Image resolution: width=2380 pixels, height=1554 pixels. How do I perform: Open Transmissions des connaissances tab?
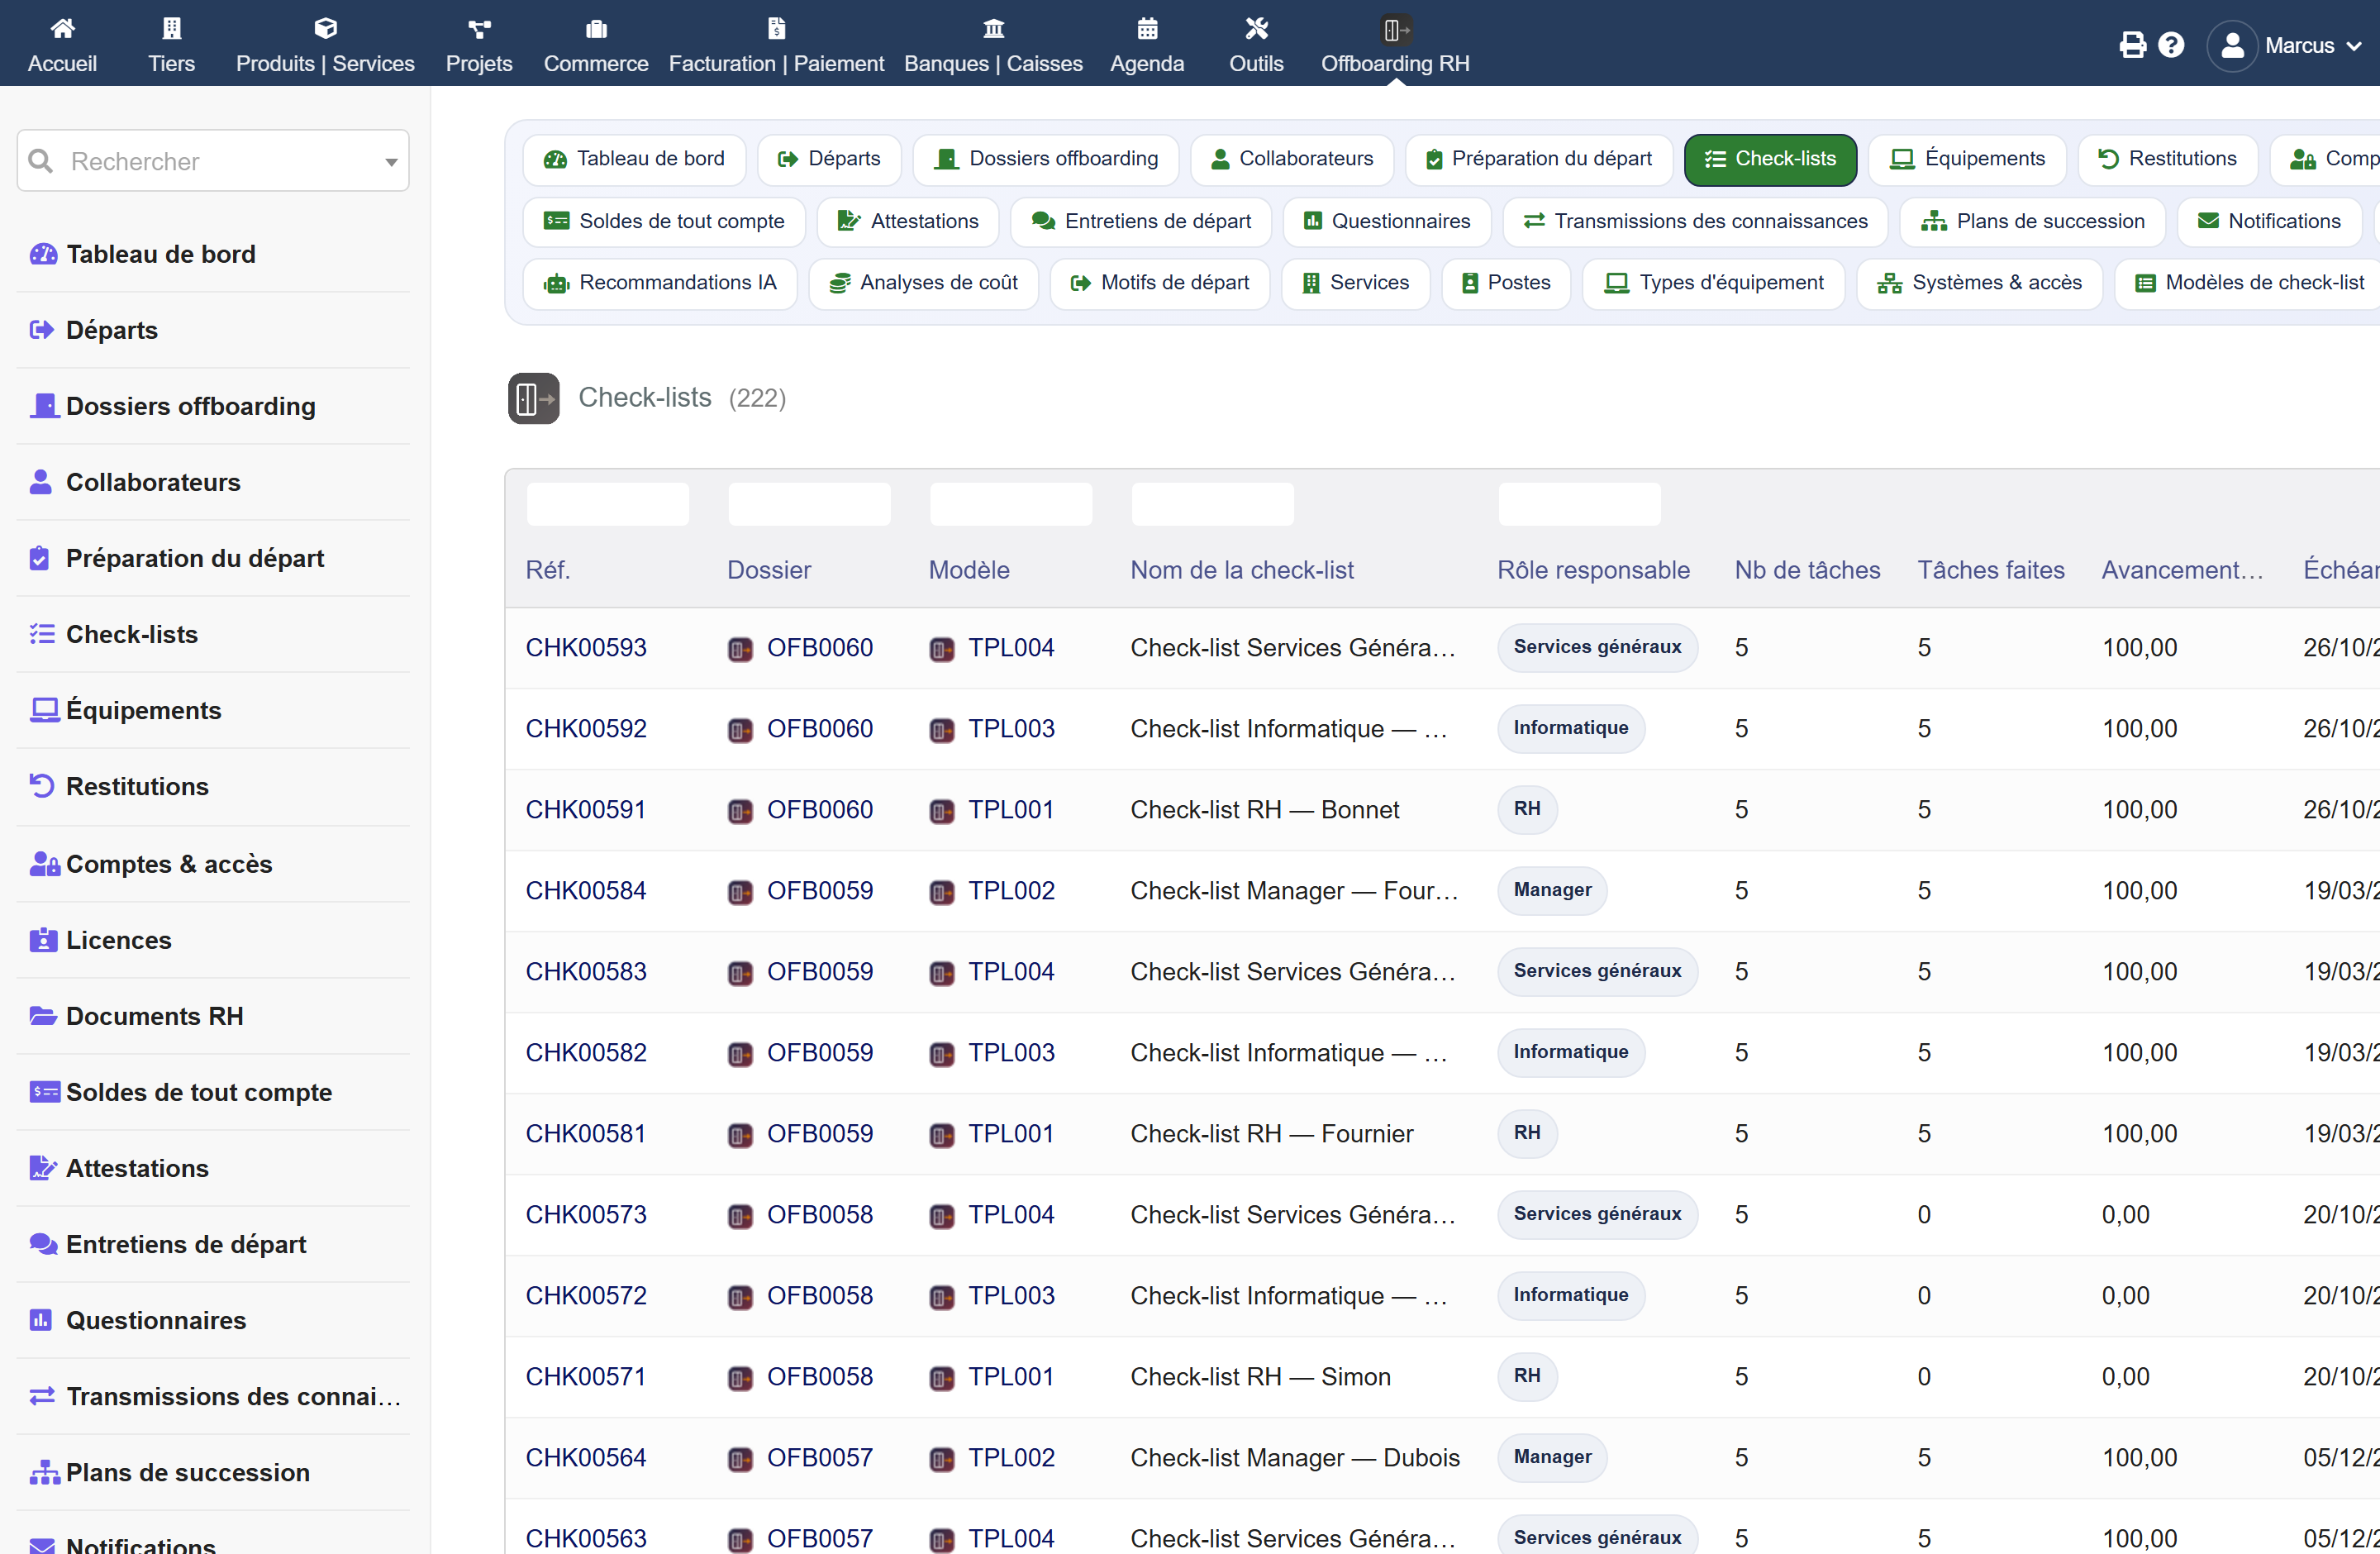click(x=1695, y=222)
